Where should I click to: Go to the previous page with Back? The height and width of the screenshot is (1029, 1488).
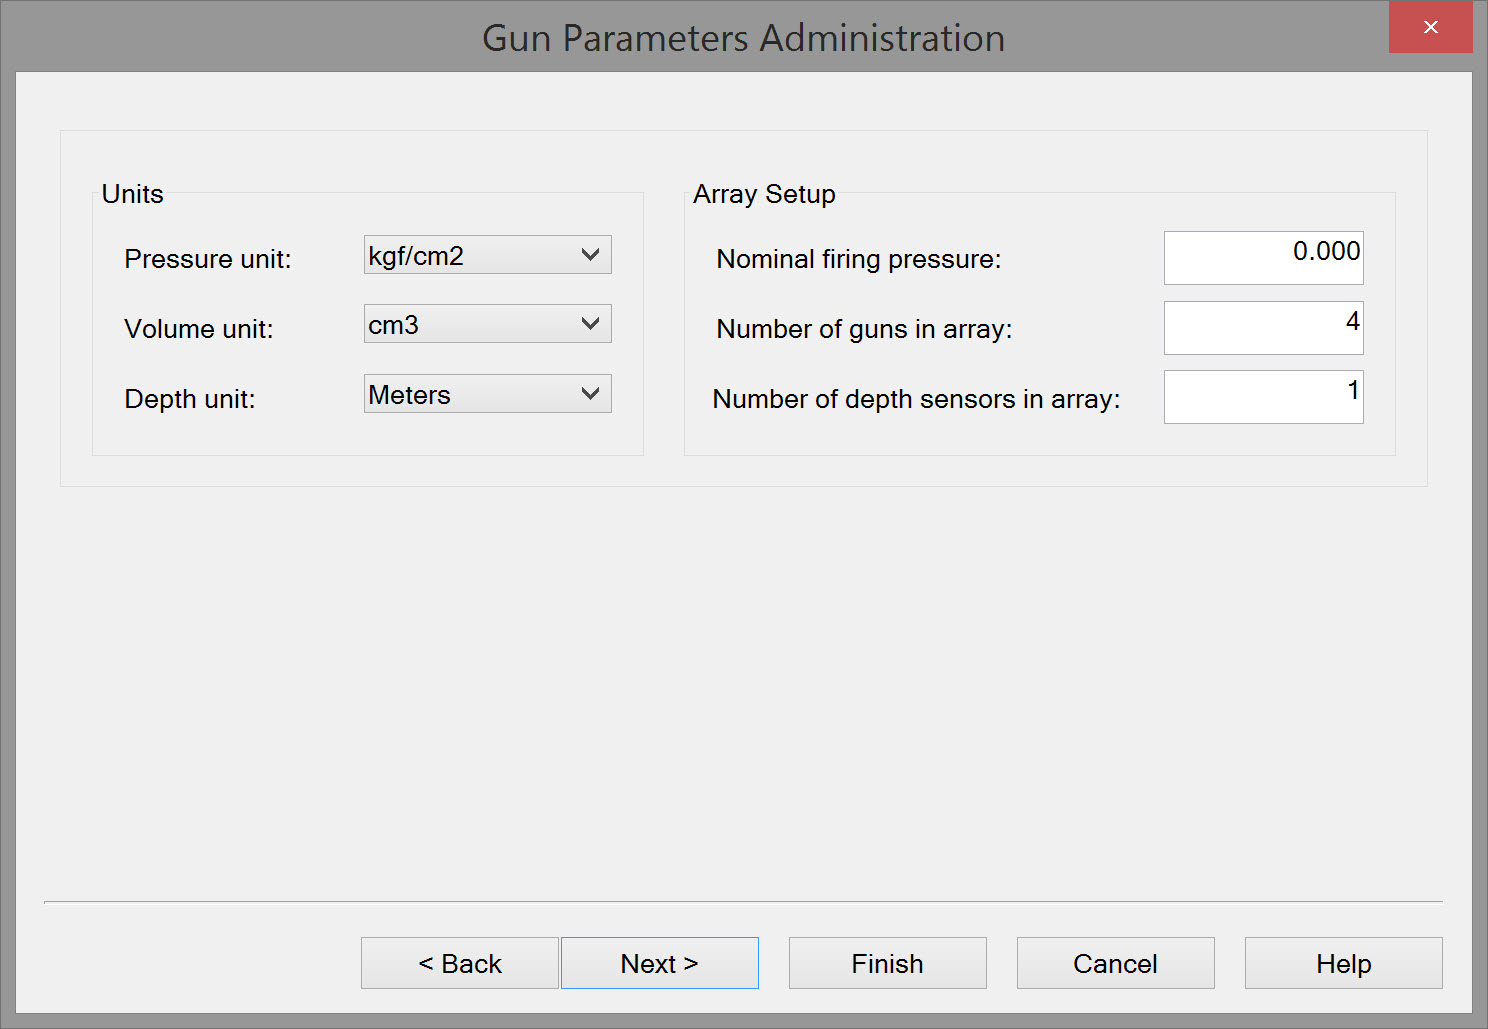(x=460, y=963)
